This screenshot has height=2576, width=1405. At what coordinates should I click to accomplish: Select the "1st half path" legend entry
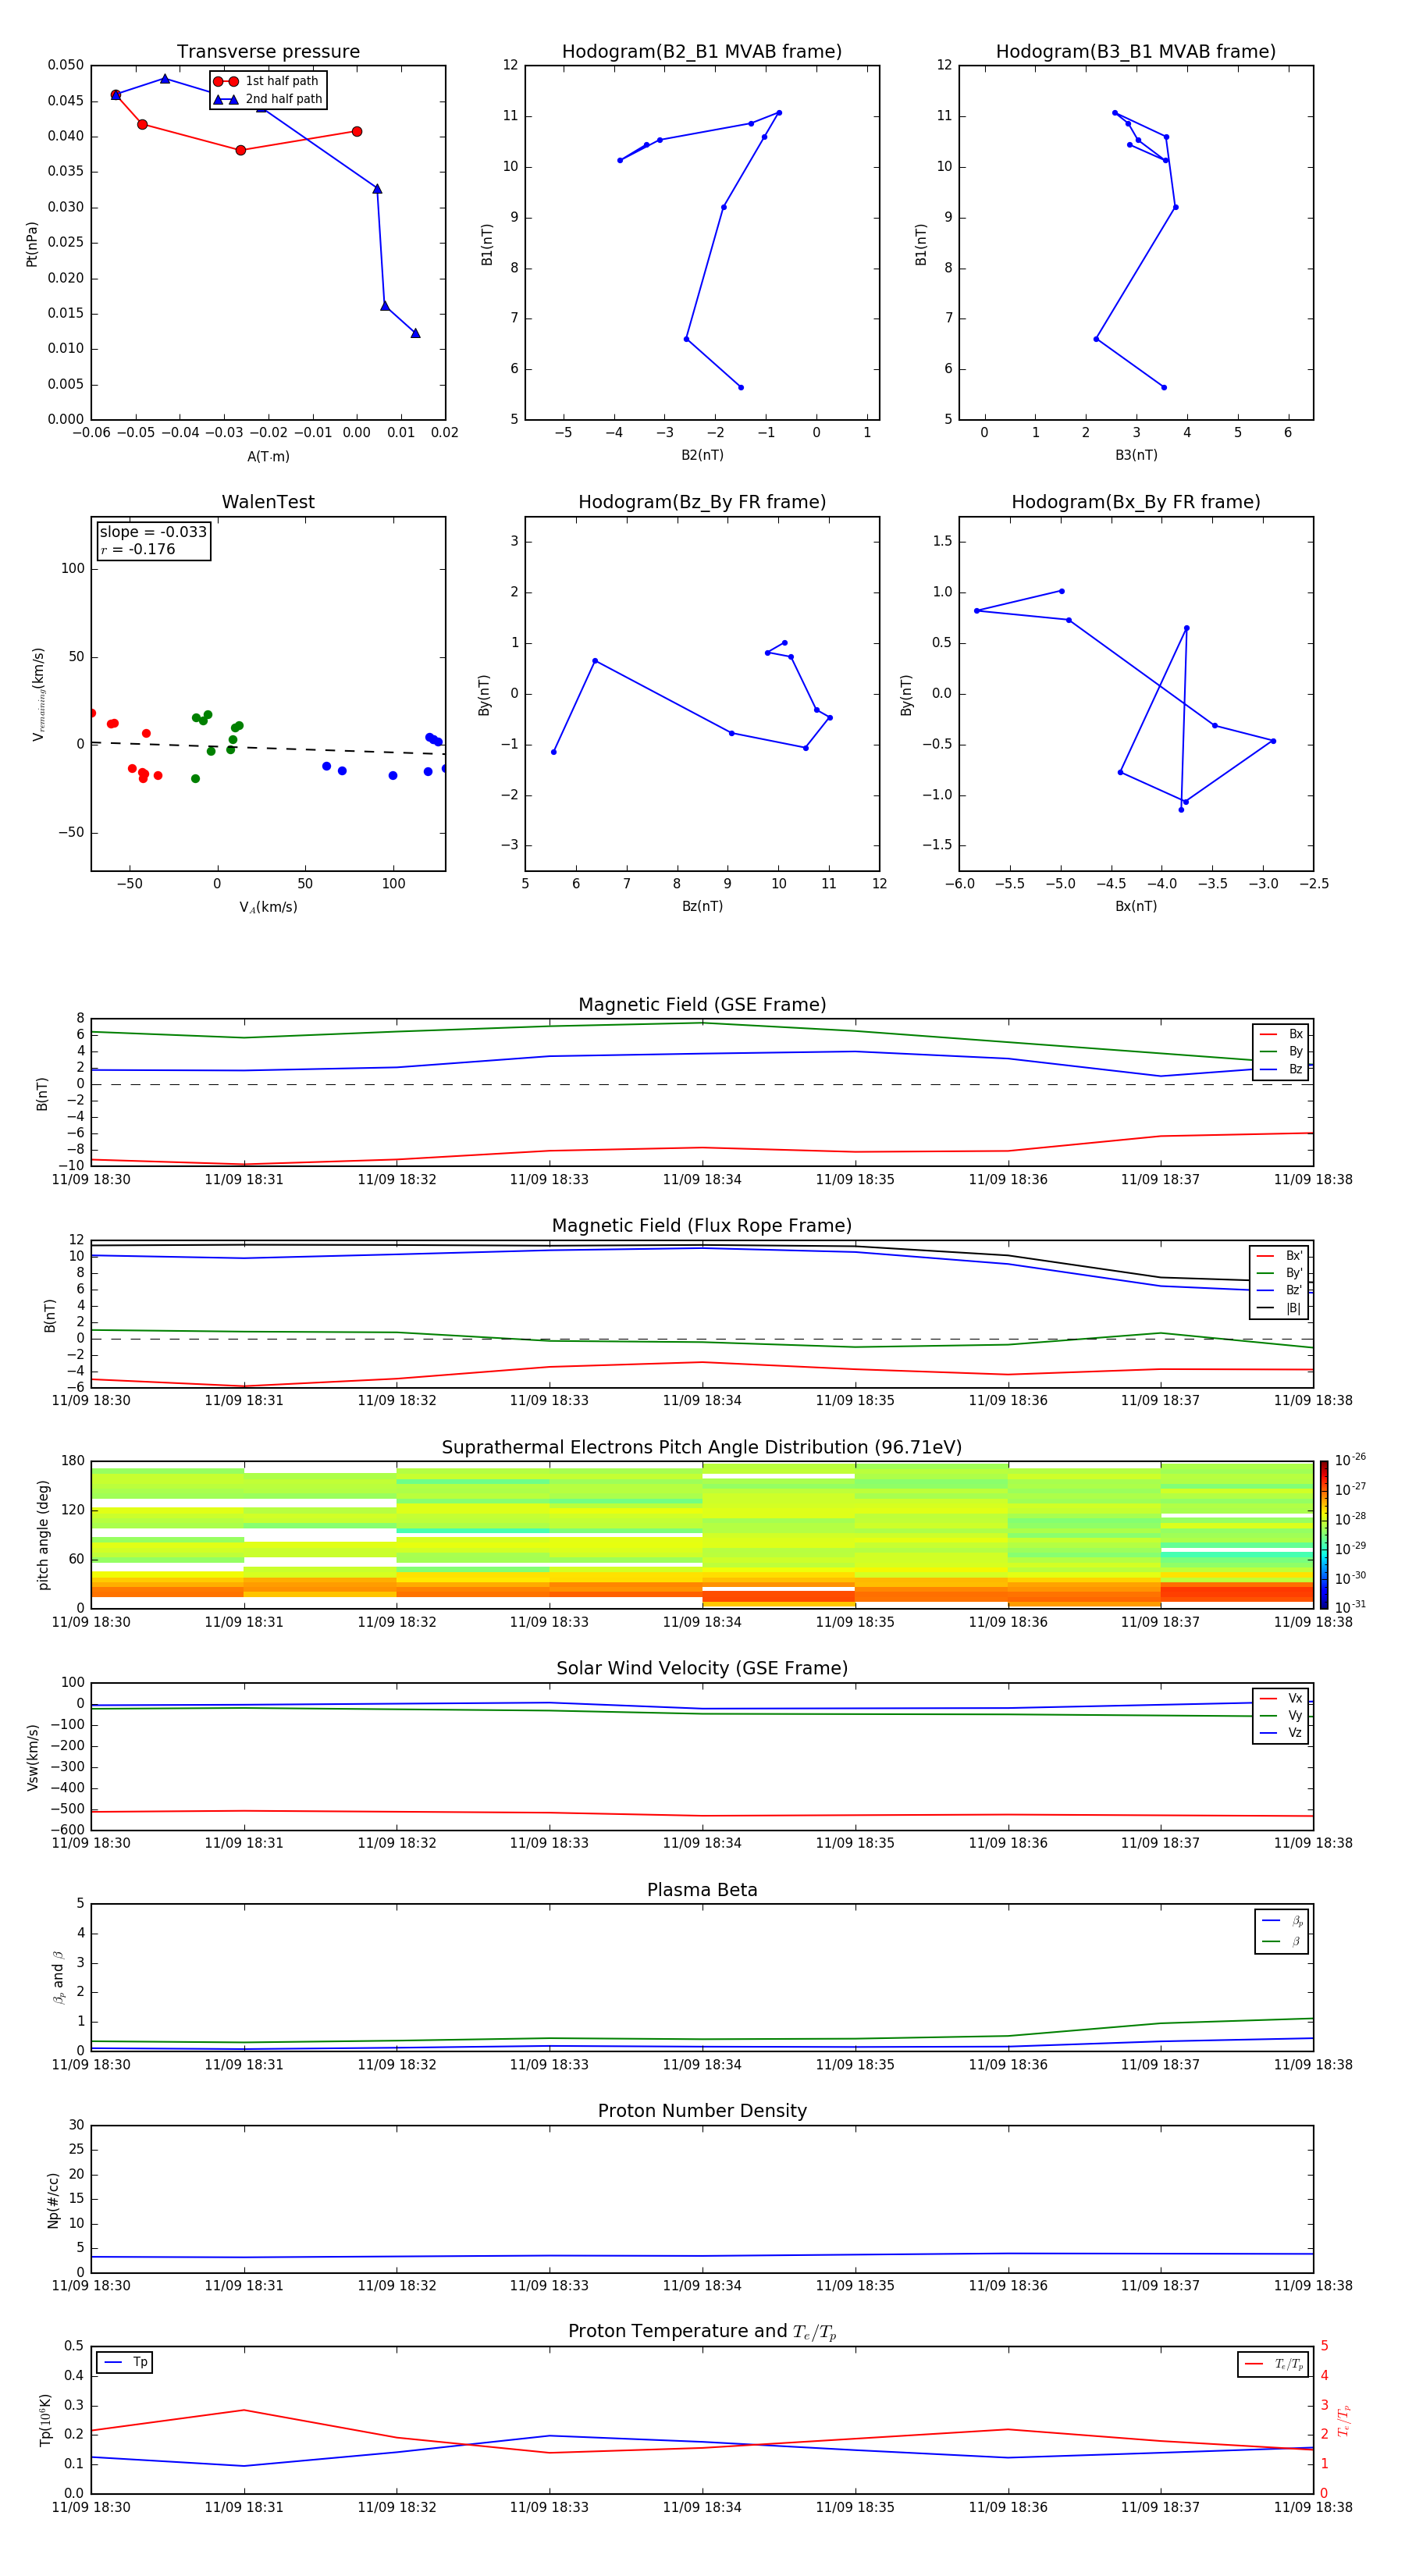click(x=267, y=81)
